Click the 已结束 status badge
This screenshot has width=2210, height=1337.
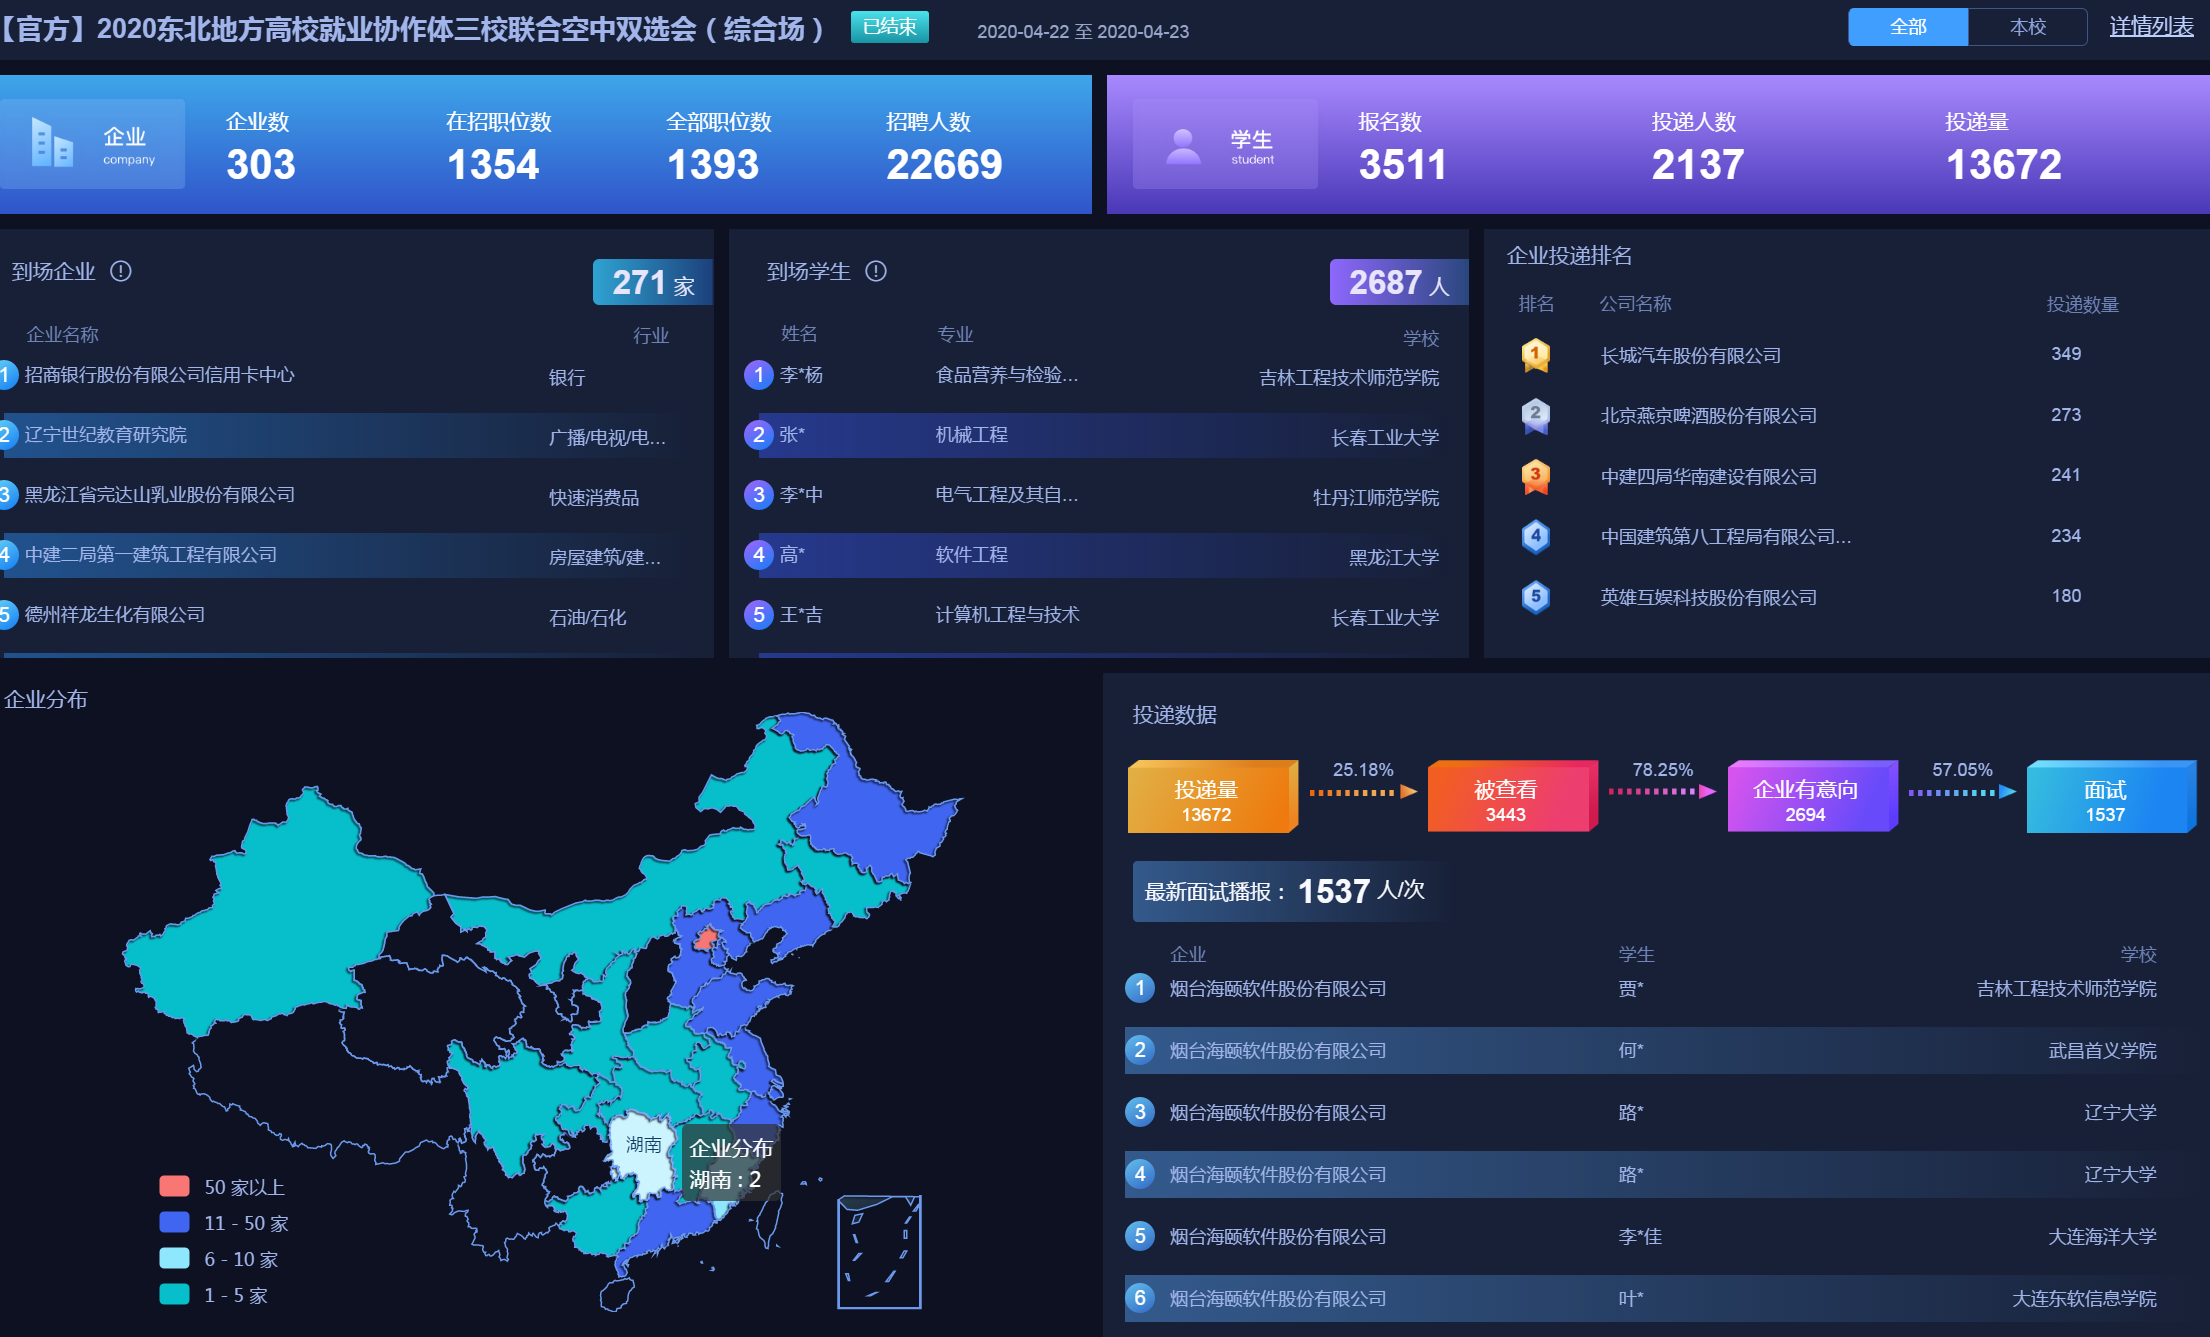pos(889,27)
